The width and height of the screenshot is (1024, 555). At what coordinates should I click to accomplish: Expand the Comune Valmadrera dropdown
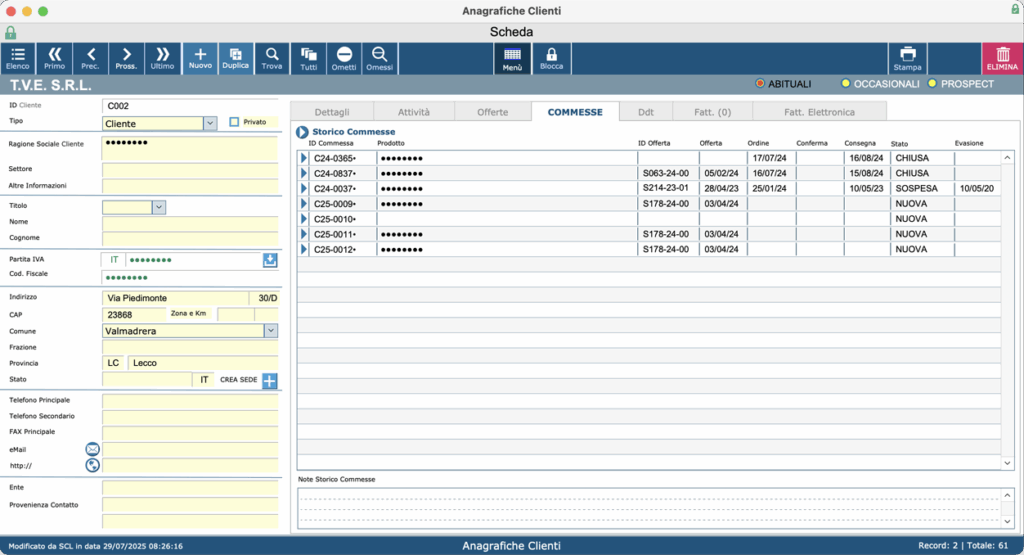(x=270, y=331)
